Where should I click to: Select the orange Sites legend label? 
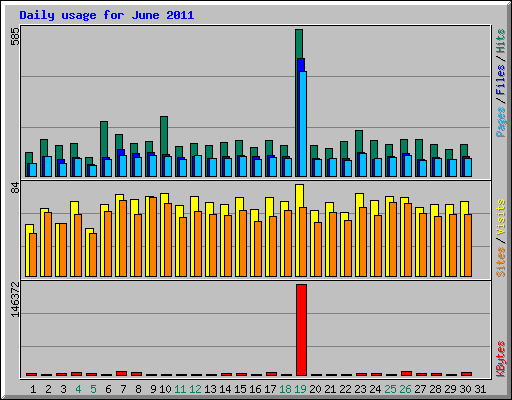point(500,262)
